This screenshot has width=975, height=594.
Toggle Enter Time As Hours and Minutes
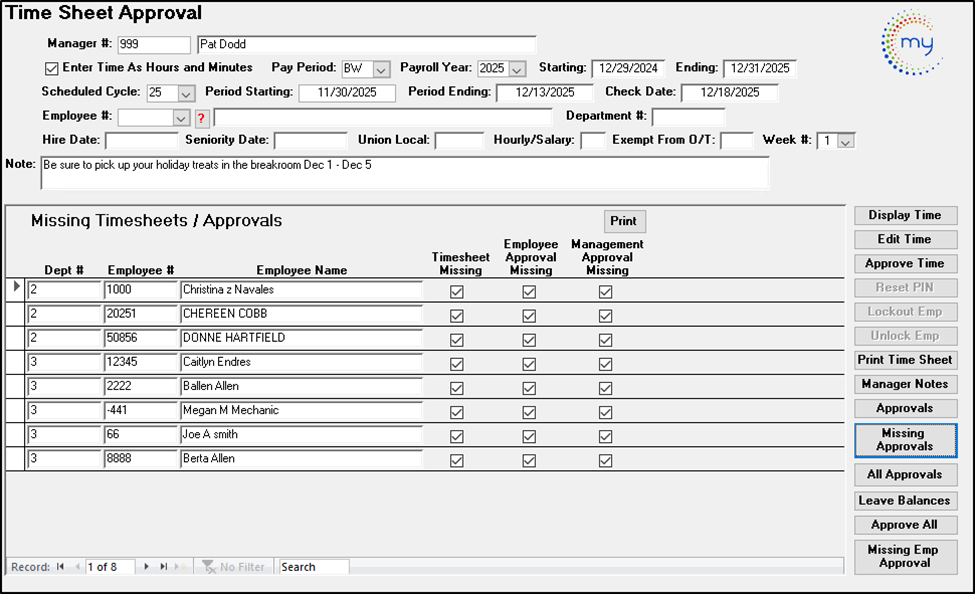tap(52, 68)
